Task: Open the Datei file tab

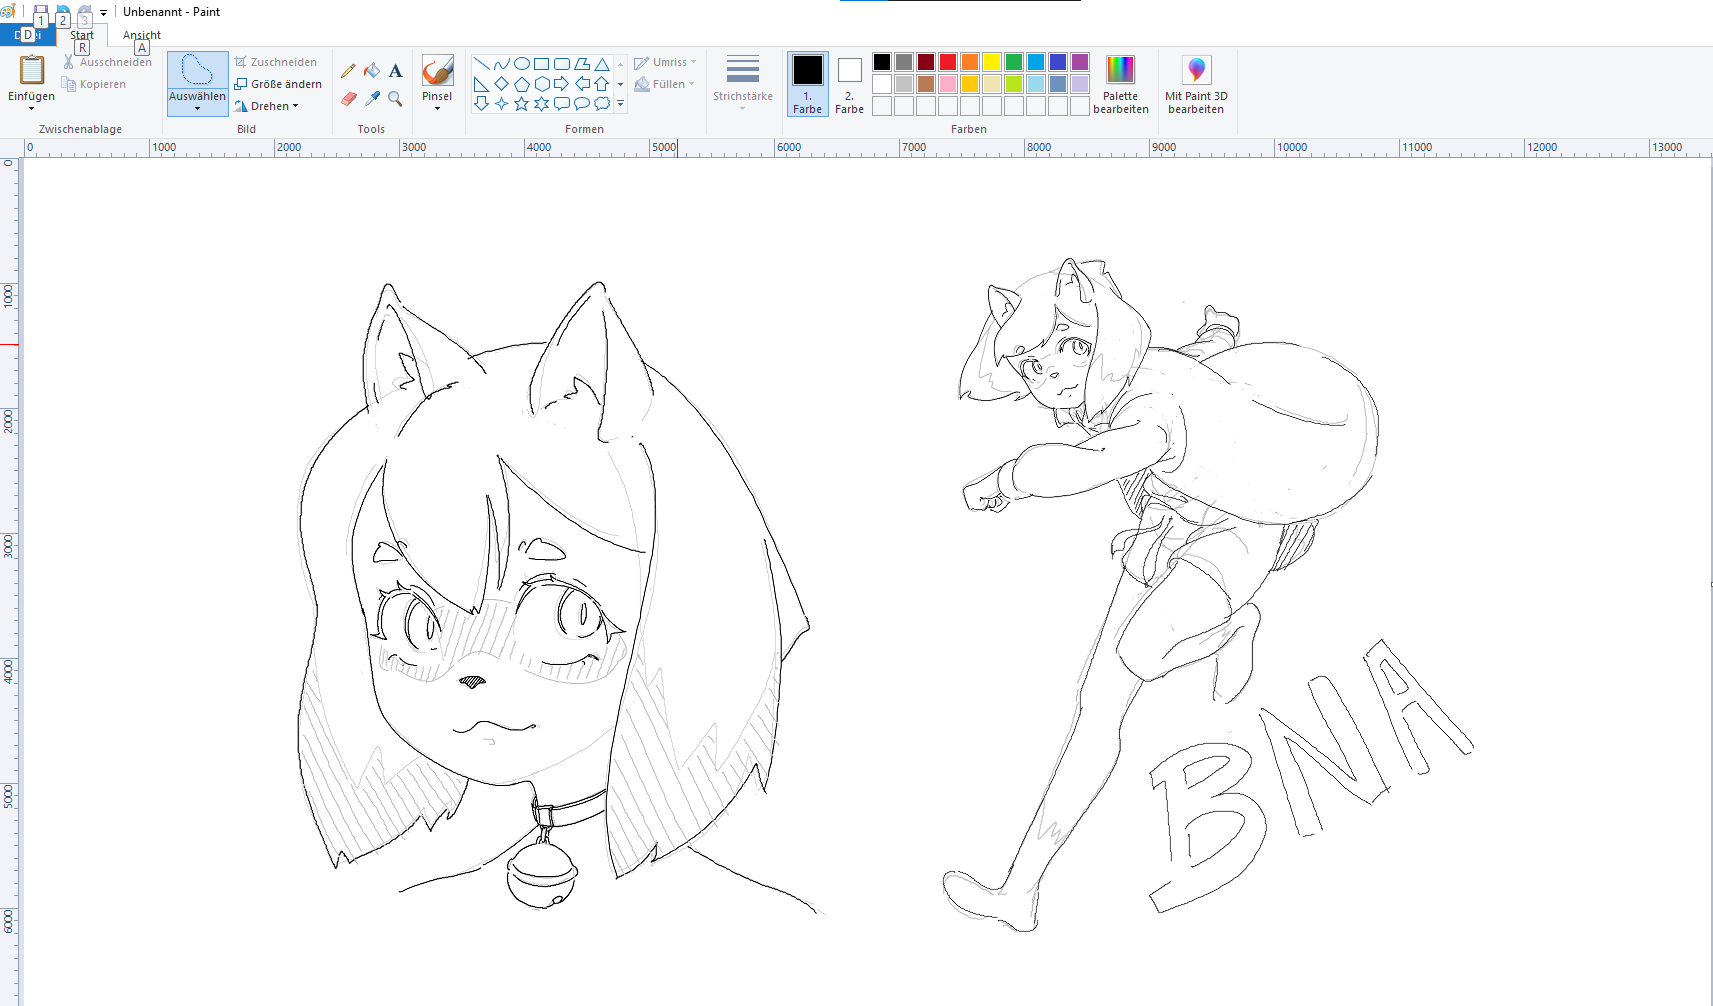Action: click(x=27, y=35)
